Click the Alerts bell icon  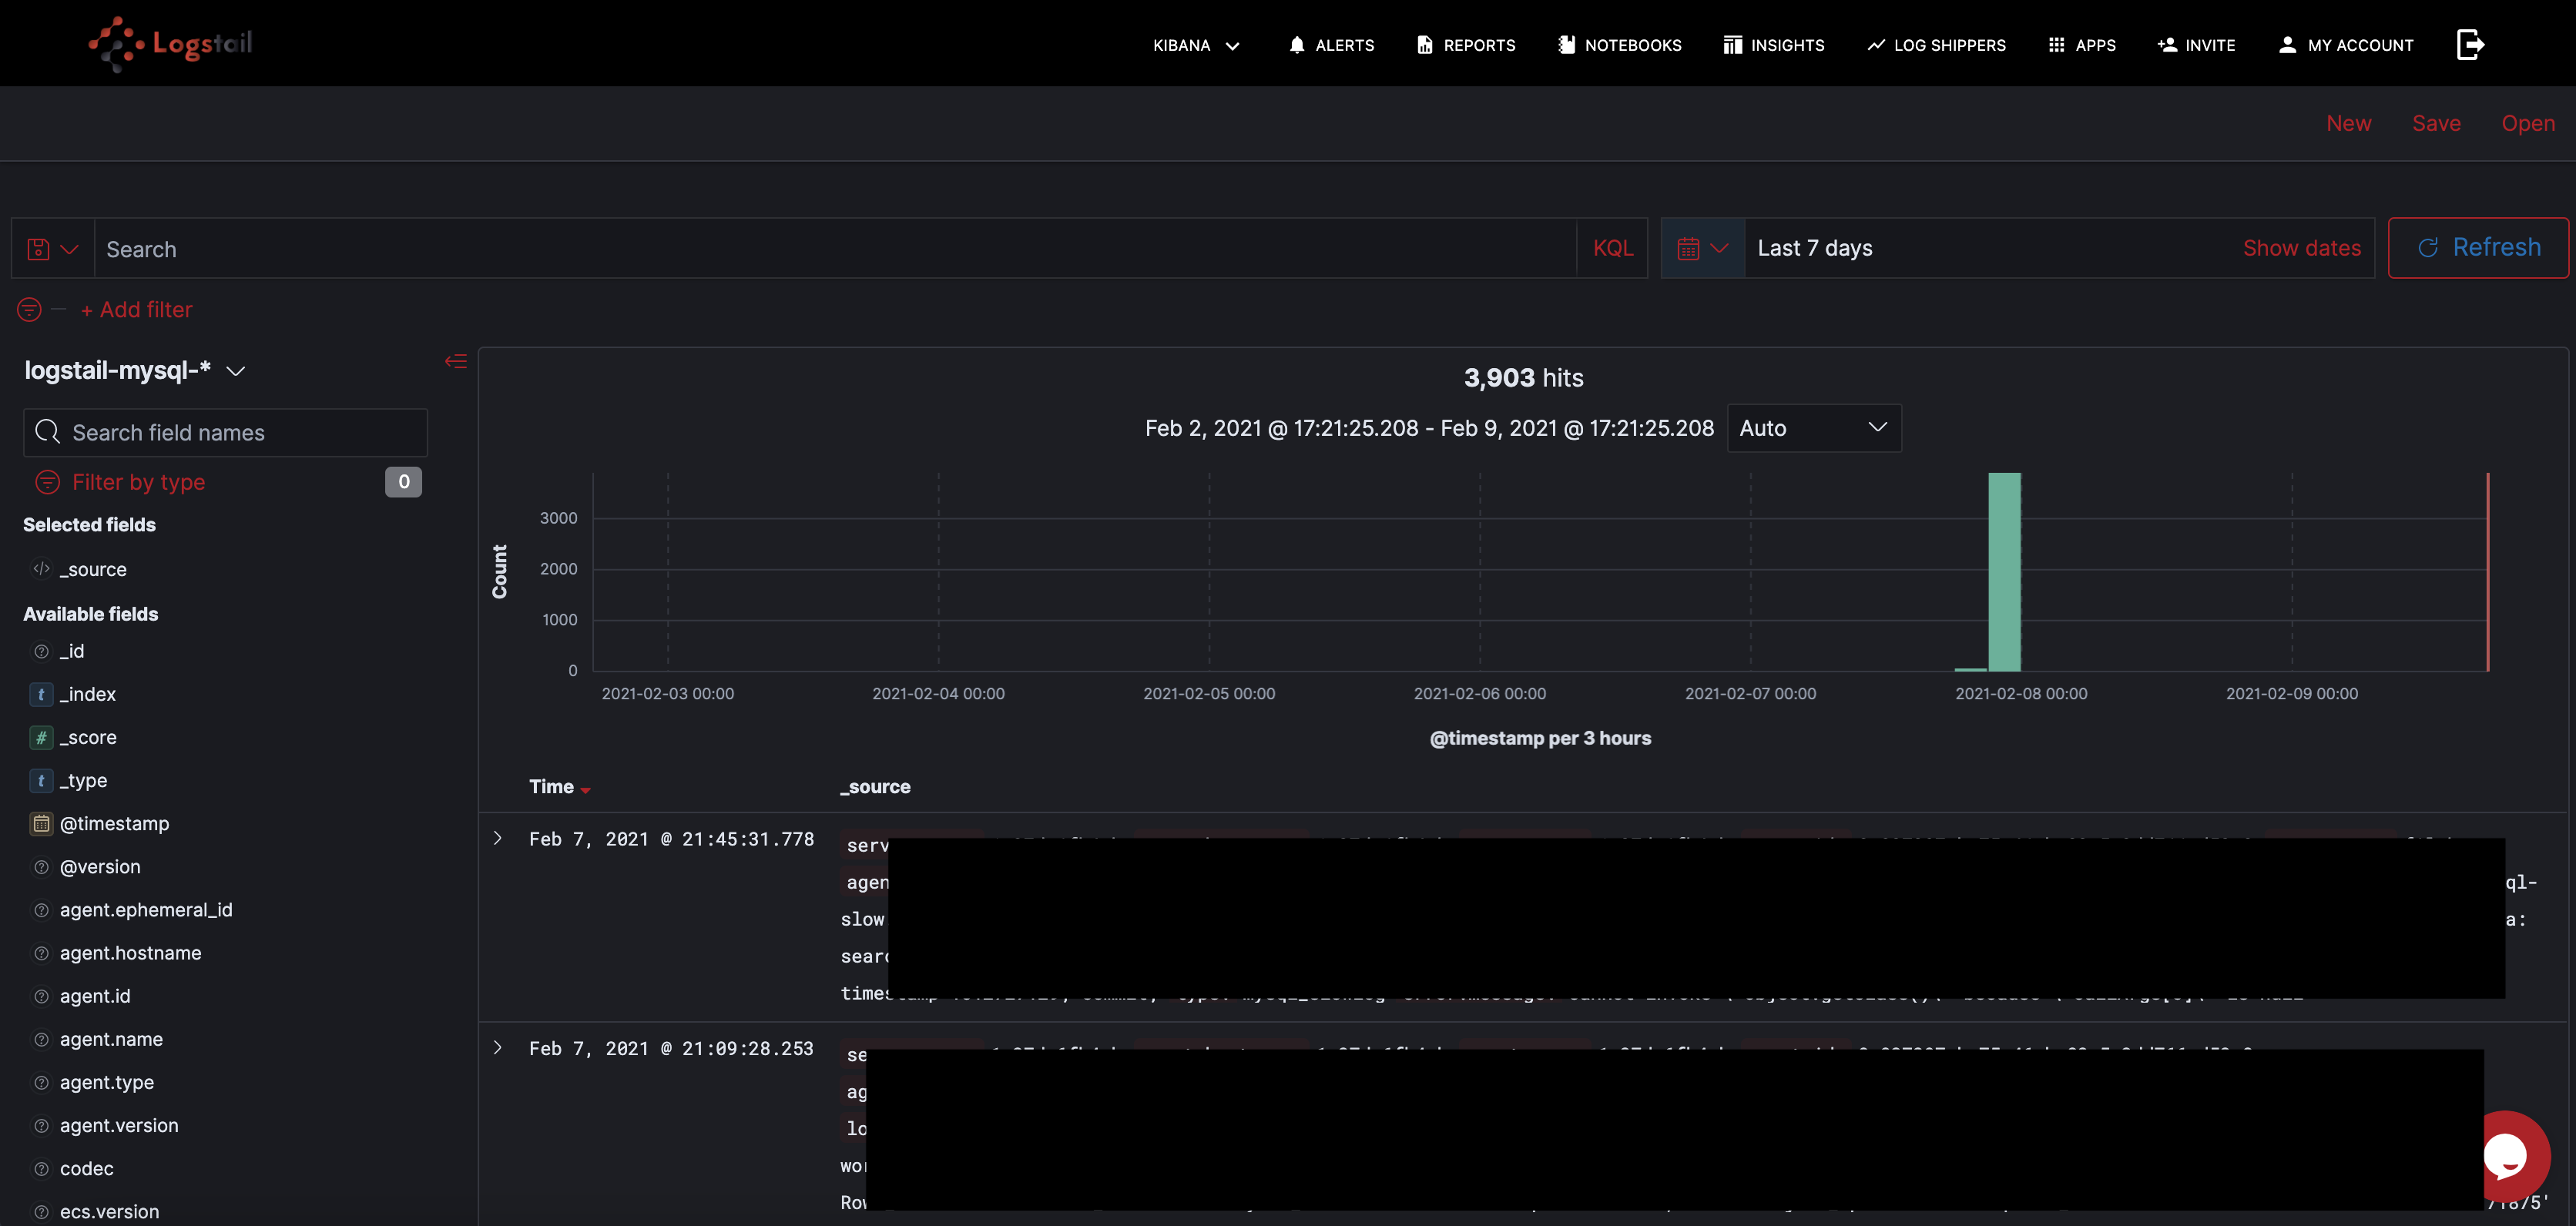pyautogui.click(x=1296, y=45)
